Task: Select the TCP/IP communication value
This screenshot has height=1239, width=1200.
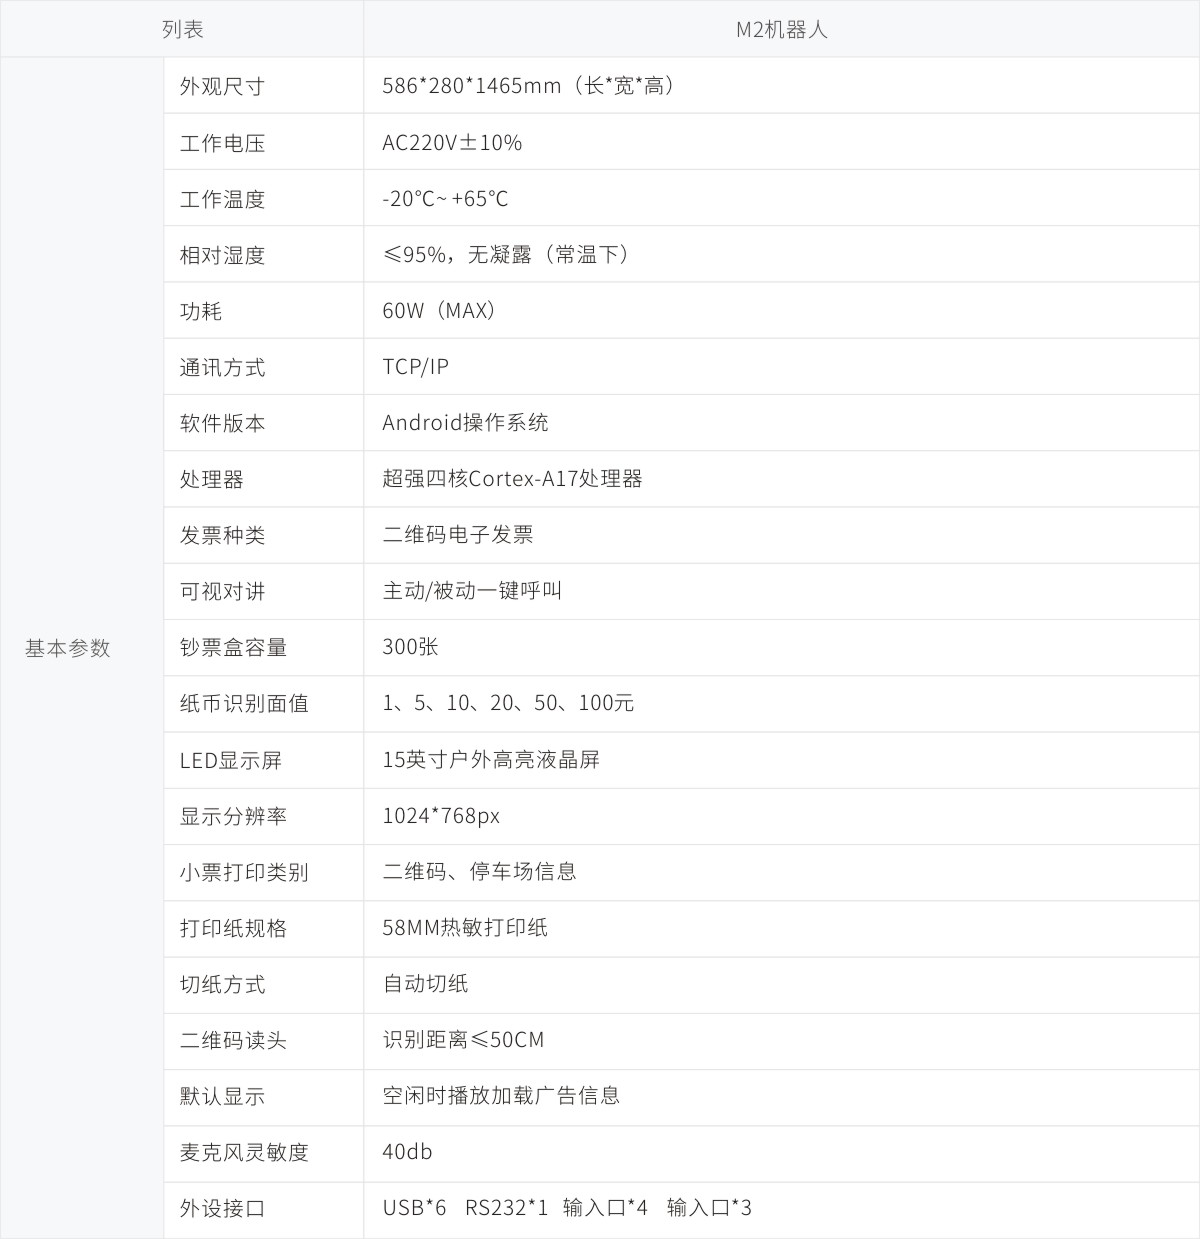Action: (415, 367)
